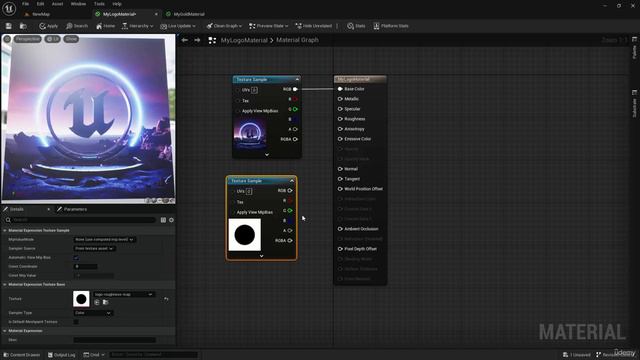This screenshot has width=640, height=360.
Task: Expand lower Texture Sample node's bottom chevron
Action: click(x=262, y=256)
